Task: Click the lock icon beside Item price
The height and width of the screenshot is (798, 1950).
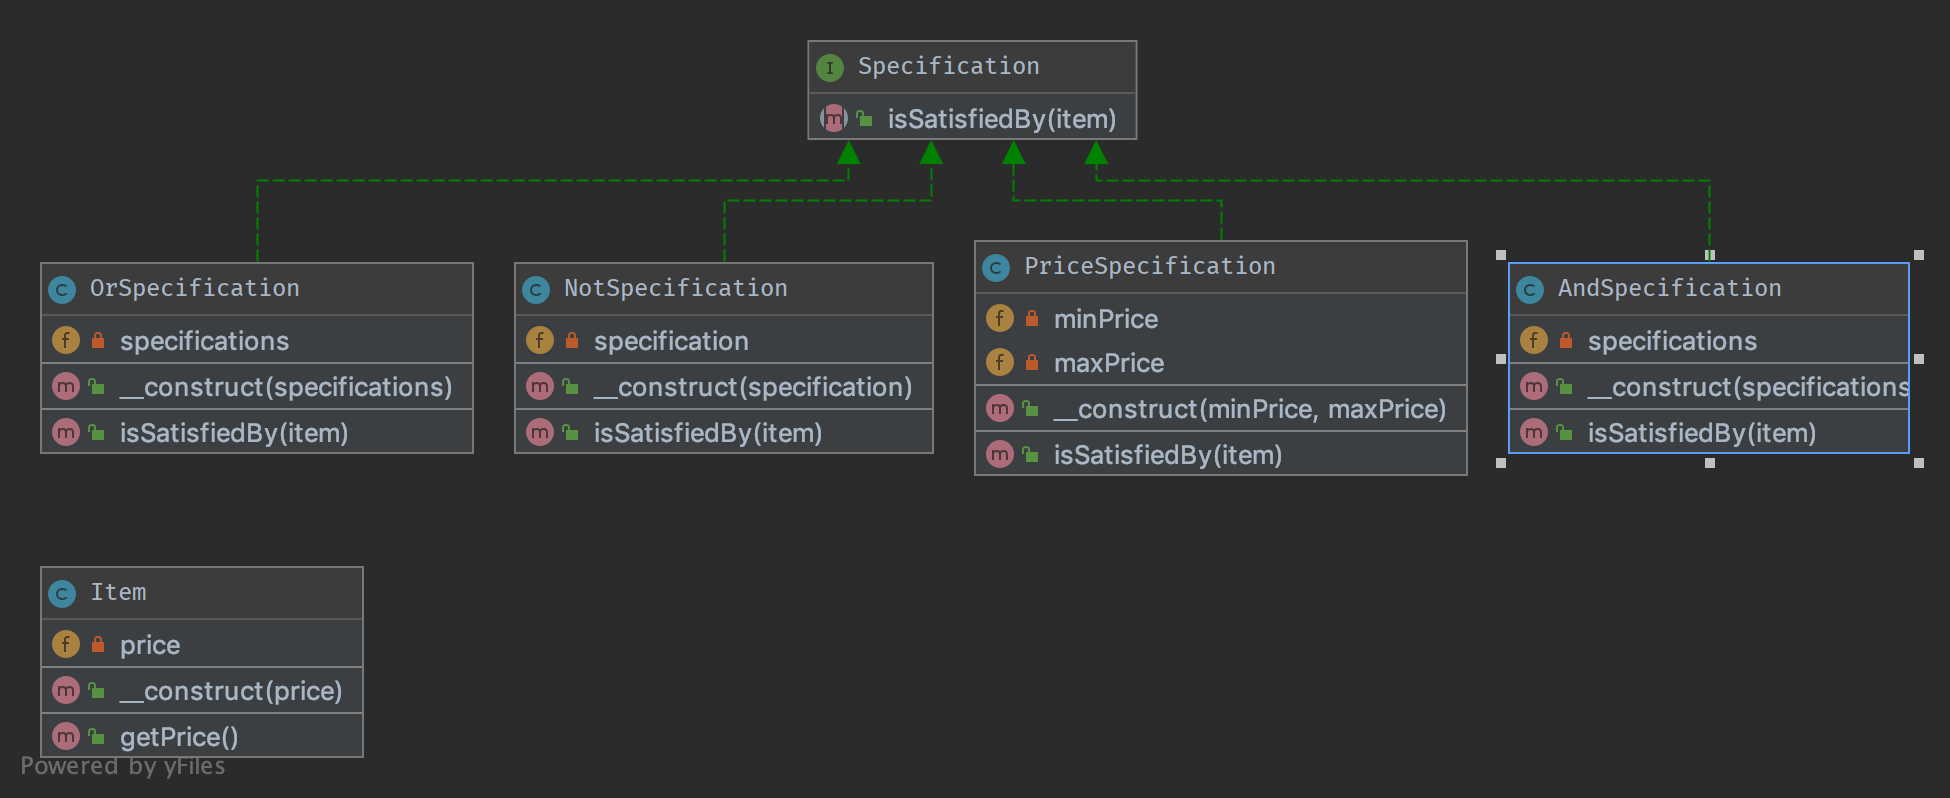Action: click(x=98, y=645)
